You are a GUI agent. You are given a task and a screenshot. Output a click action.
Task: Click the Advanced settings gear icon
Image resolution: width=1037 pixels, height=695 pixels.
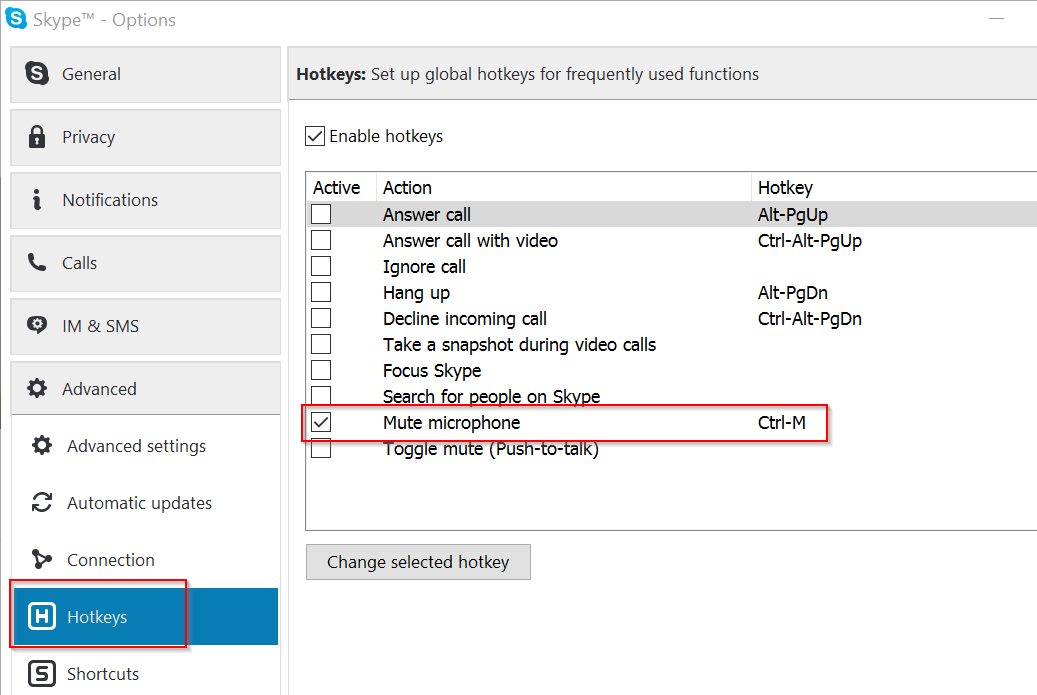click(x=42, y=446)
